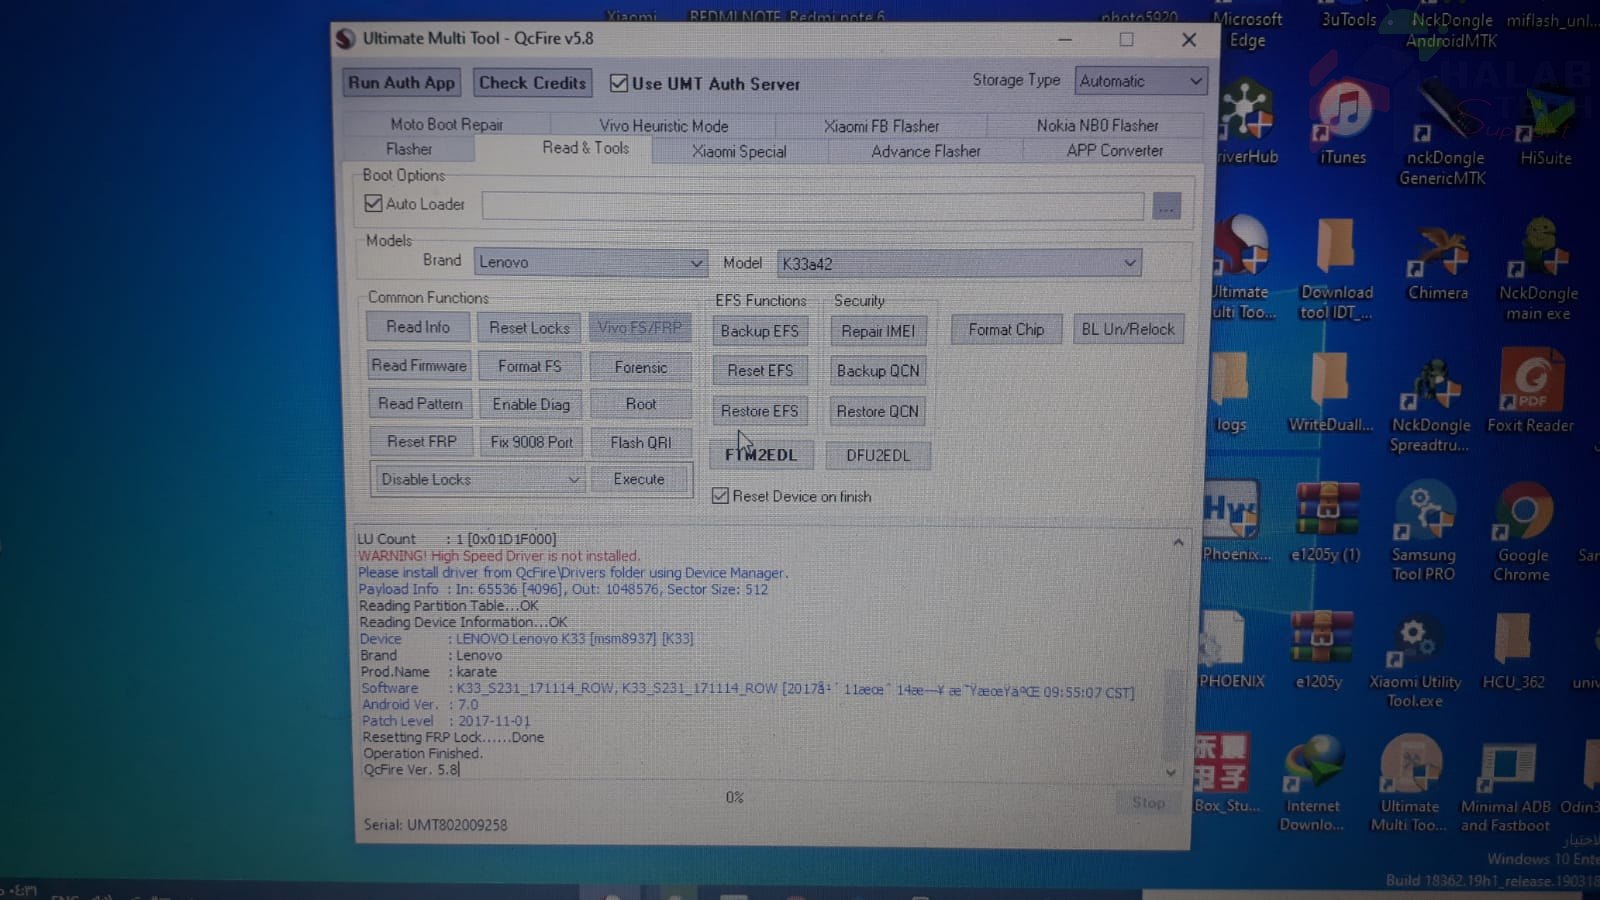The width and height of the screenshot is (1600, 900).
Task: Toggle Use UMT Auth Server checkbox
Action: pos(619,83)
